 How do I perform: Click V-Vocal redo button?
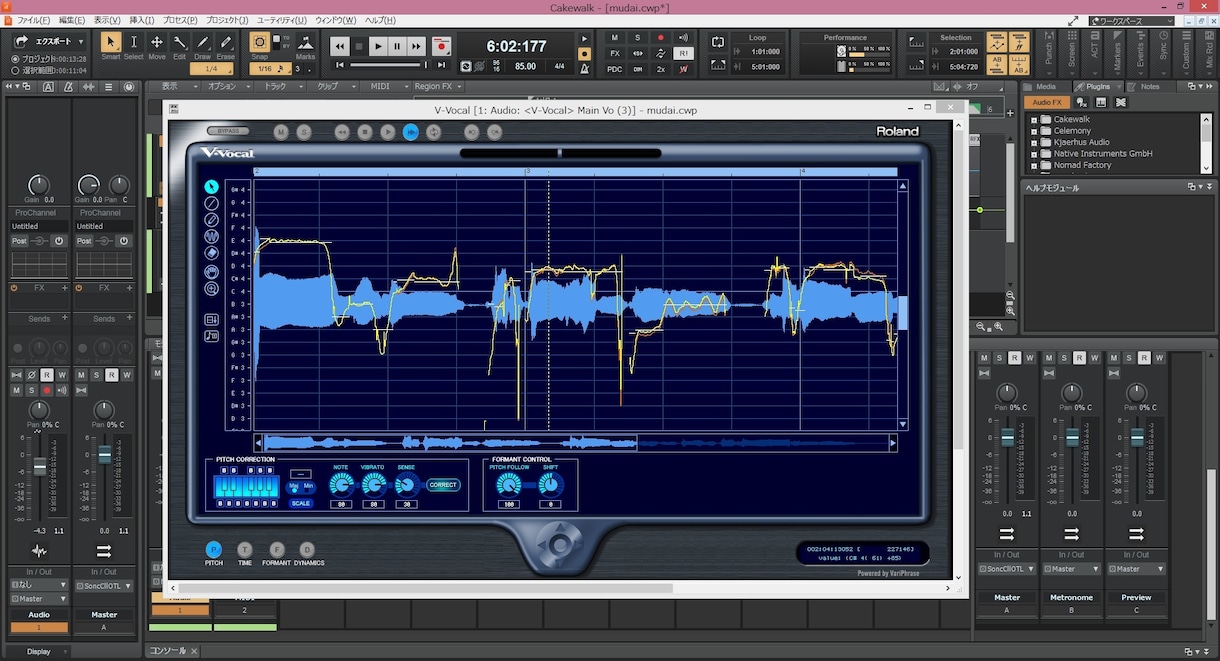click(x=494, y=132)
